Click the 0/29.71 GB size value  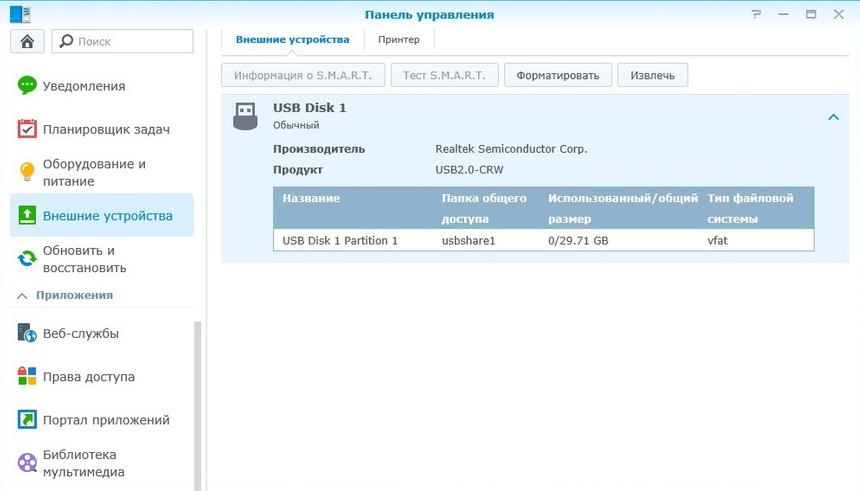578,240
